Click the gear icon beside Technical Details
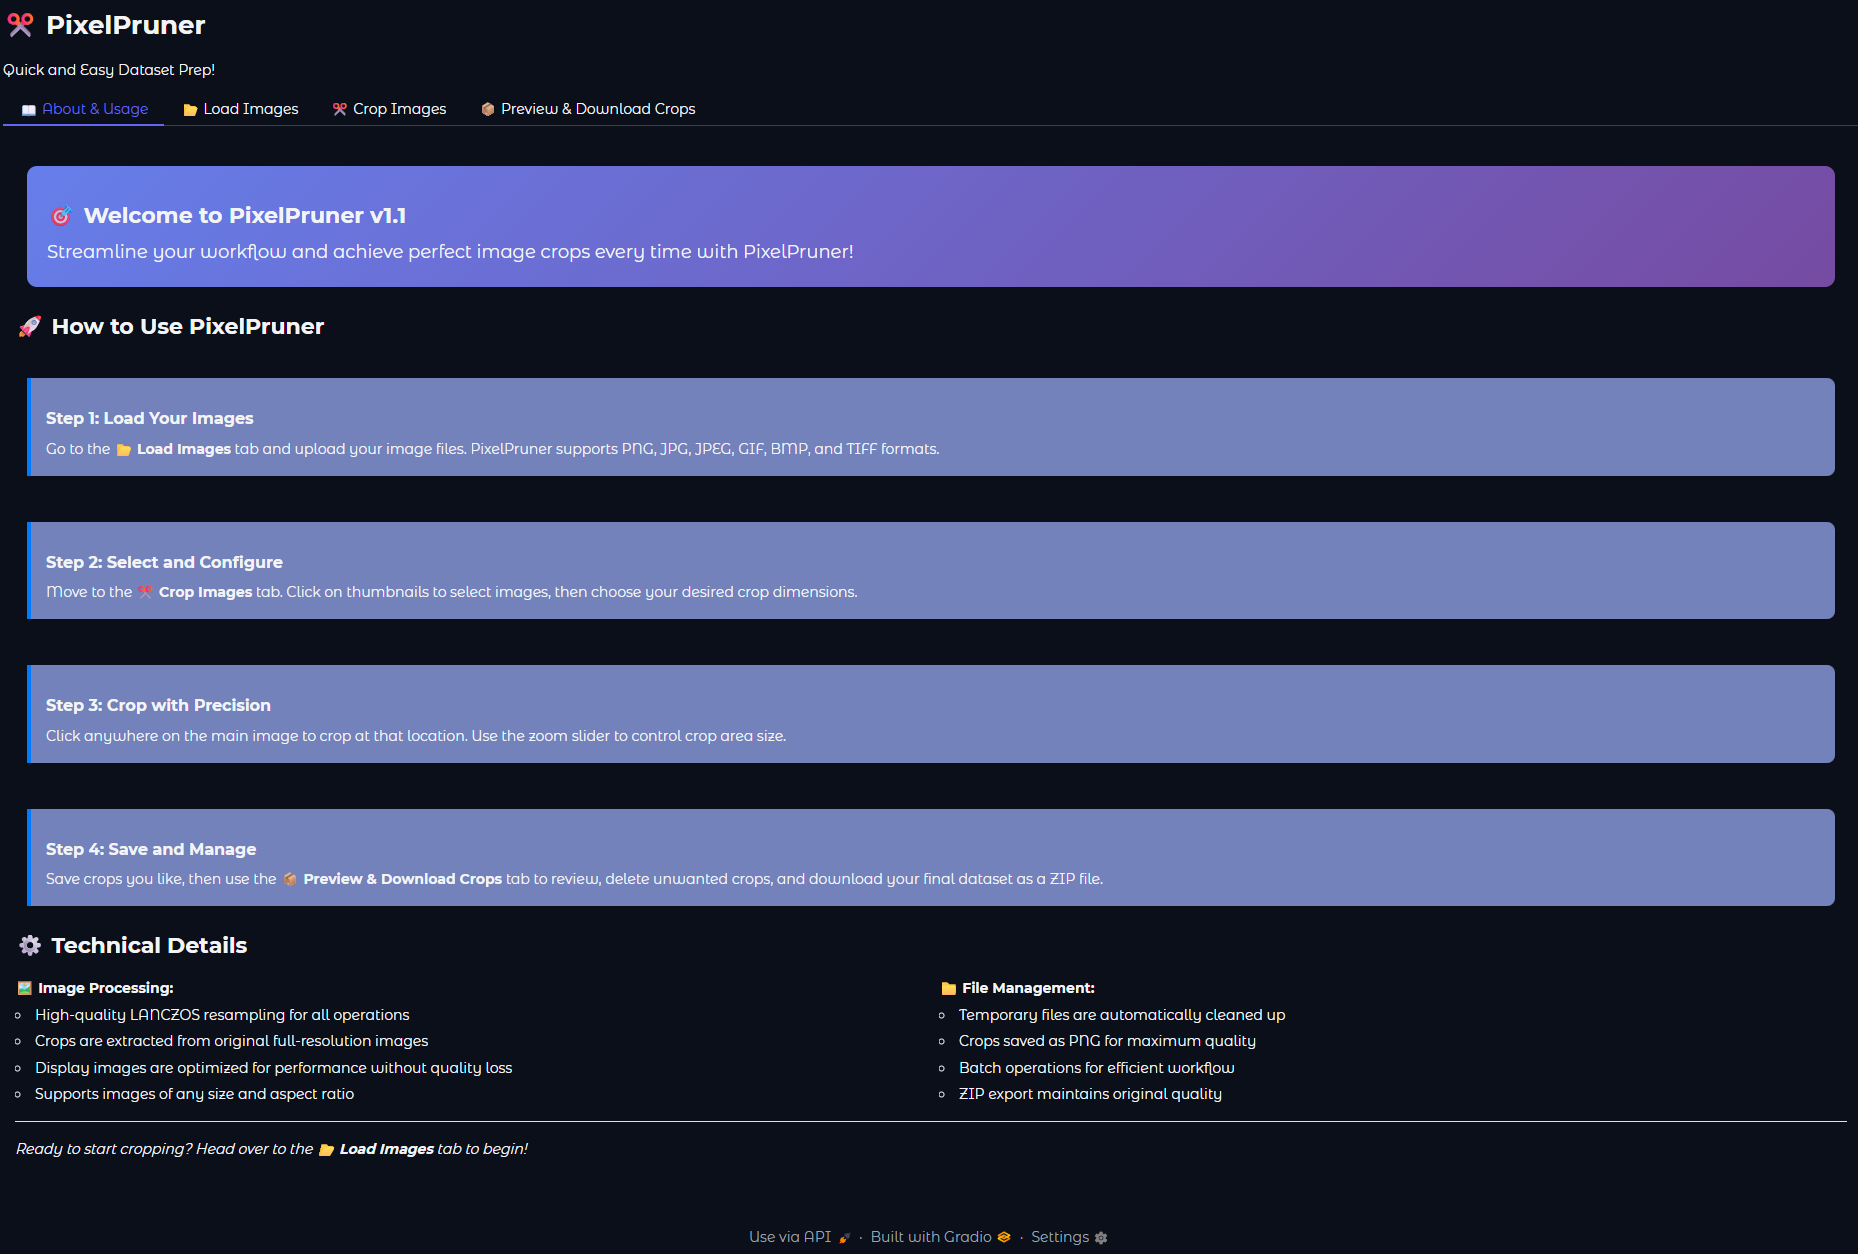The height and width of the screenshot is (1254, 1858). [x=30, y=945]
